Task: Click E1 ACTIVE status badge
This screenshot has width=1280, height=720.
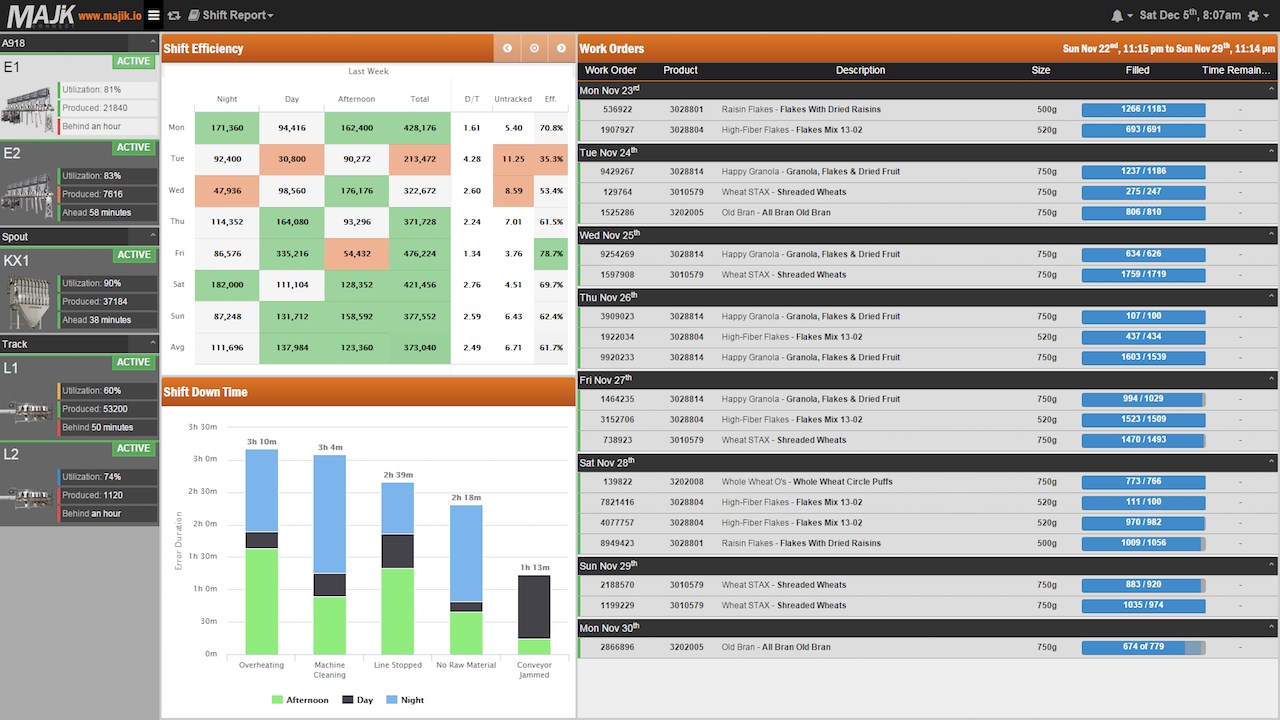Action: pyautogui.click(x=133, y=61)
